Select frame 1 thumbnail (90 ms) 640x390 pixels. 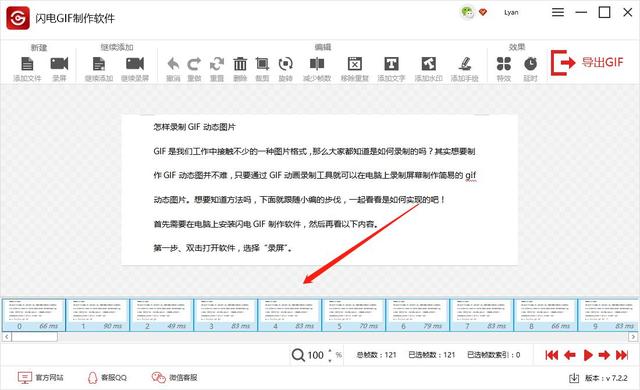pos(98,315)
